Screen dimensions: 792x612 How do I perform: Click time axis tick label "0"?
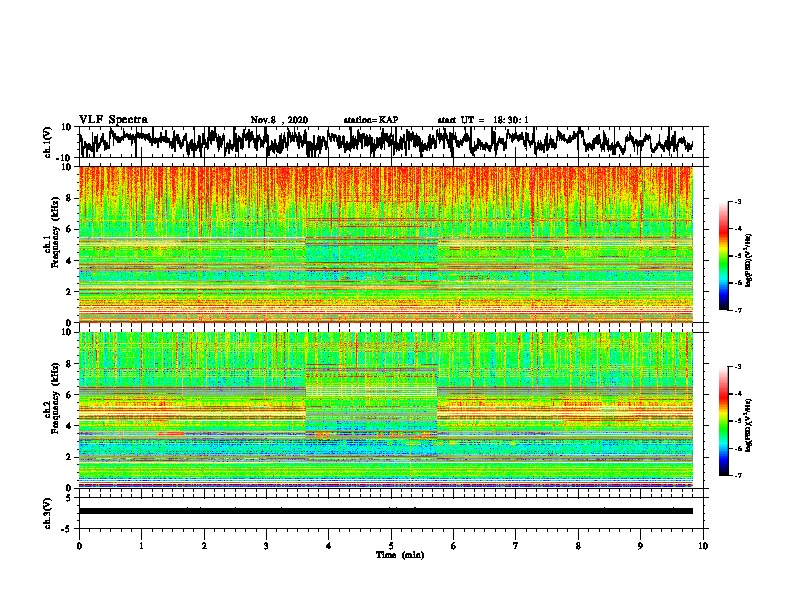click(79, 546)
